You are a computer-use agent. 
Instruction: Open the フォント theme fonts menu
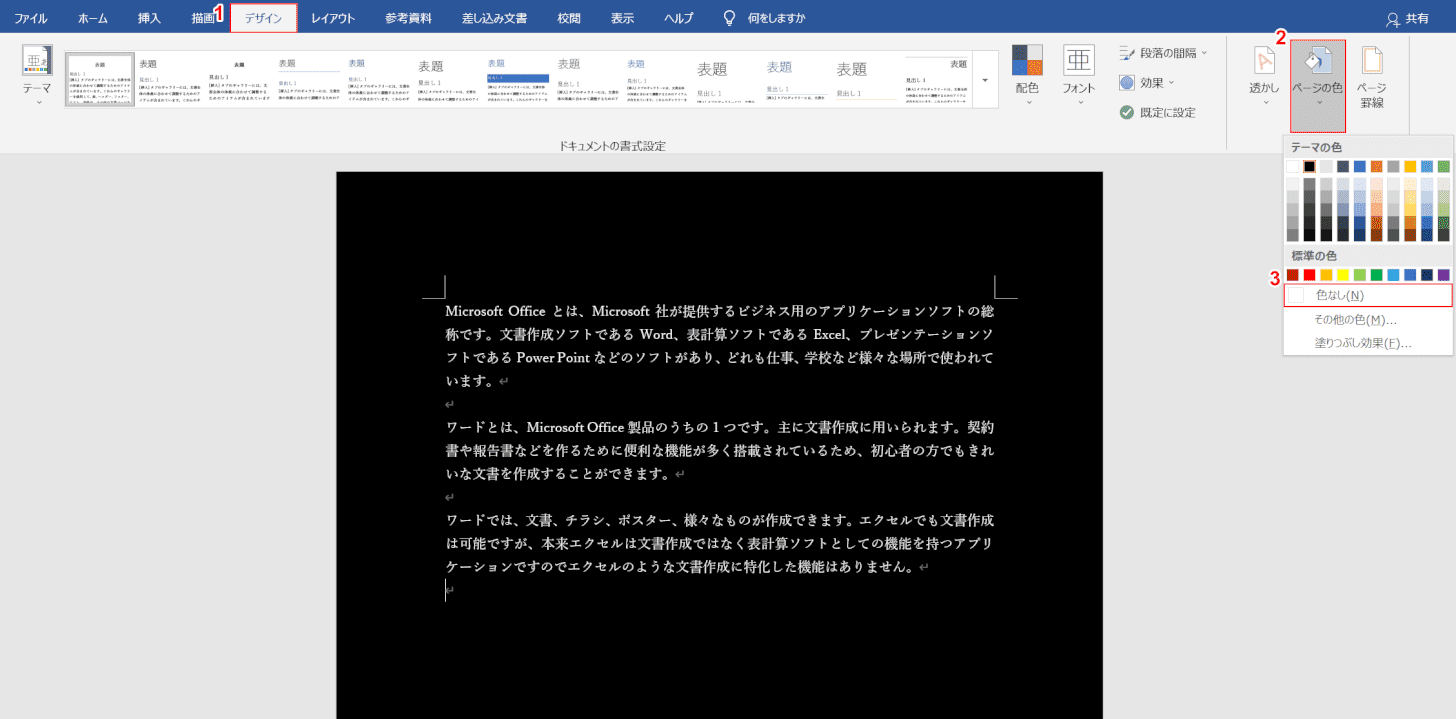[x=1079, y=76]
